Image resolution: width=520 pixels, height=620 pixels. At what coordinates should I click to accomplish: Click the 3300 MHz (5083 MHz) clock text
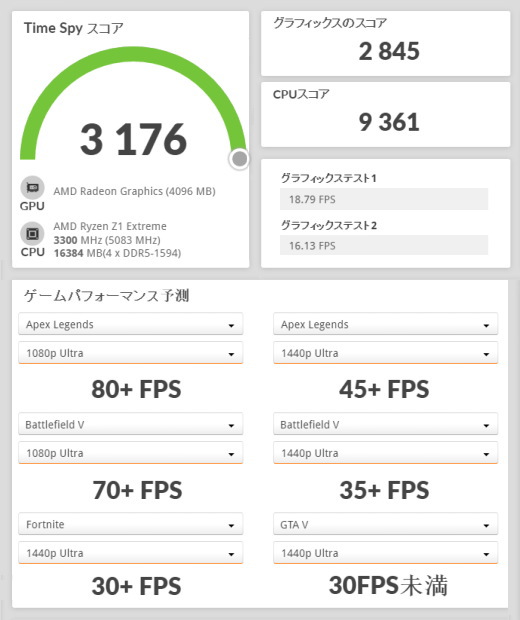(x=107, y=240)
